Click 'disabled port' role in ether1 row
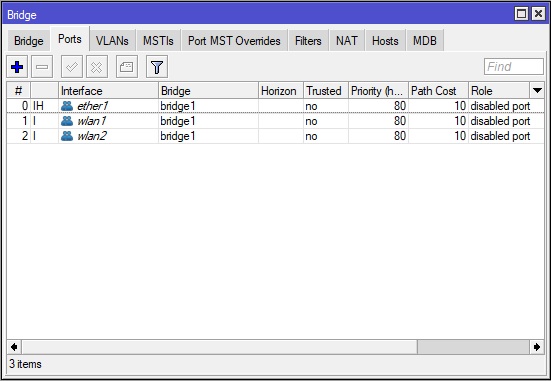Screen dimensions: 551x381 tap(500, 106)
